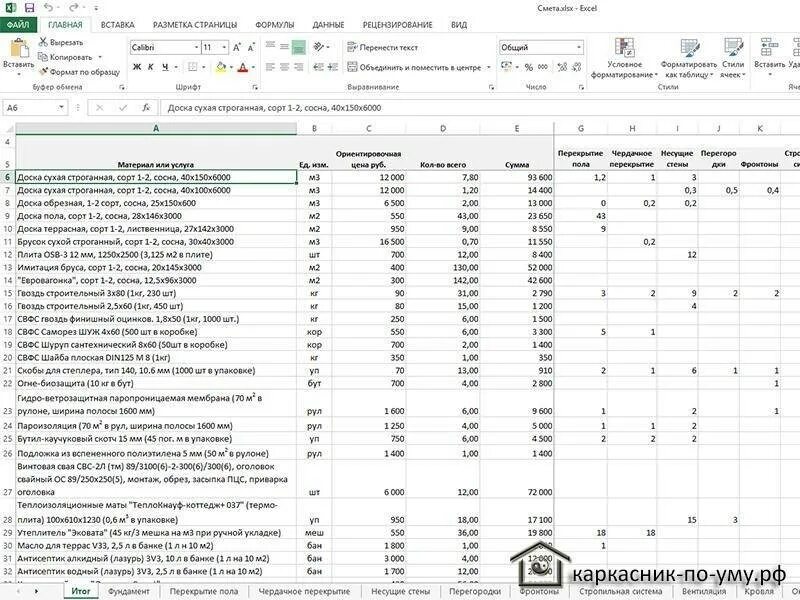Open the Font group dialog launcher
The image size is (800, 600).
[255, 87]
